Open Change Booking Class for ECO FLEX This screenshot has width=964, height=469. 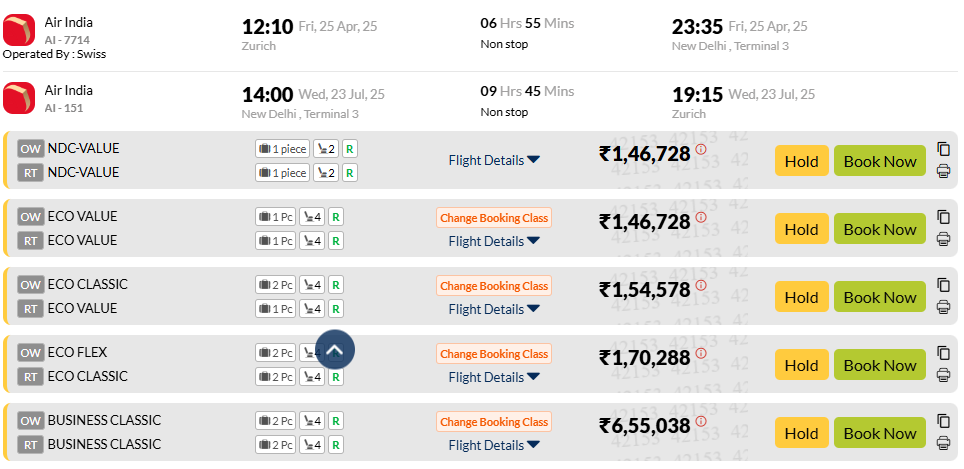coord(494,354)
